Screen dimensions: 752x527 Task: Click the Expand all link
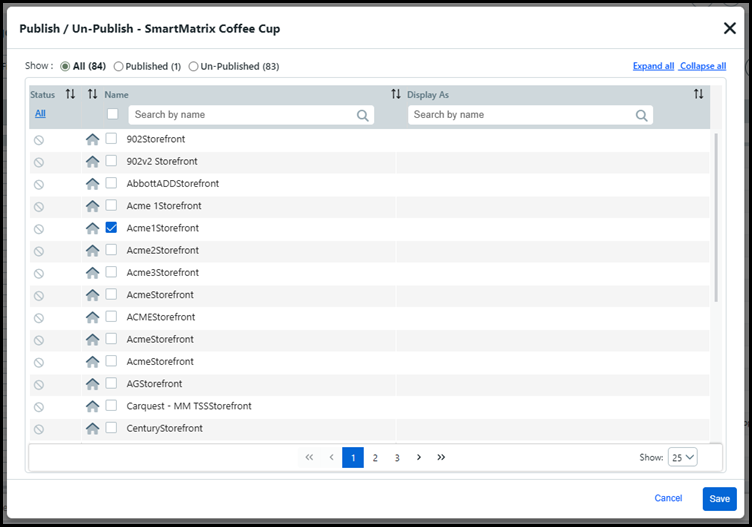coord(653,66)
